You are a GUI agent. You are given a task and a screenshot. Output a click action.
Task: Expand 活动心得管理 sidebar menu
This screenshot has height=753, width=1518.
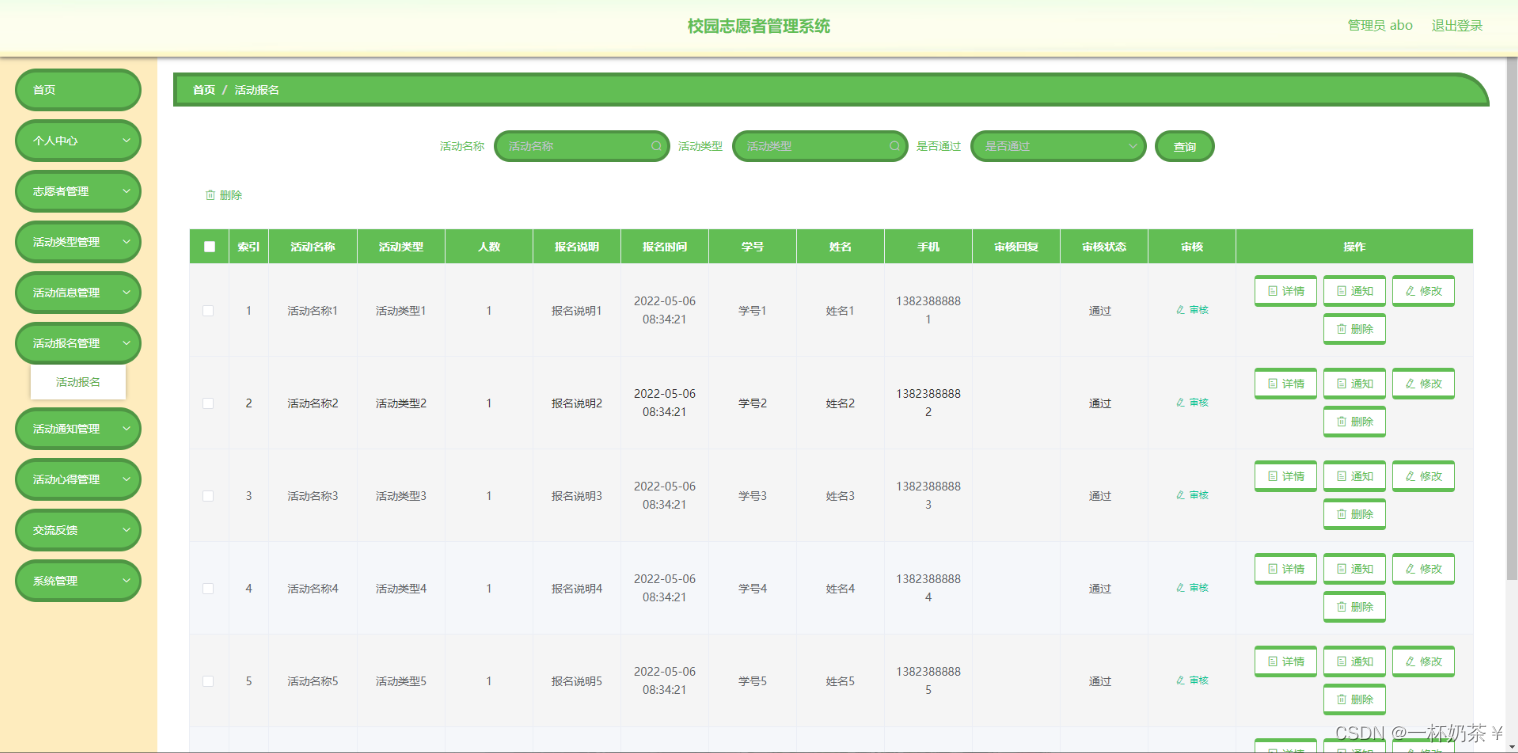pos(78,479)
